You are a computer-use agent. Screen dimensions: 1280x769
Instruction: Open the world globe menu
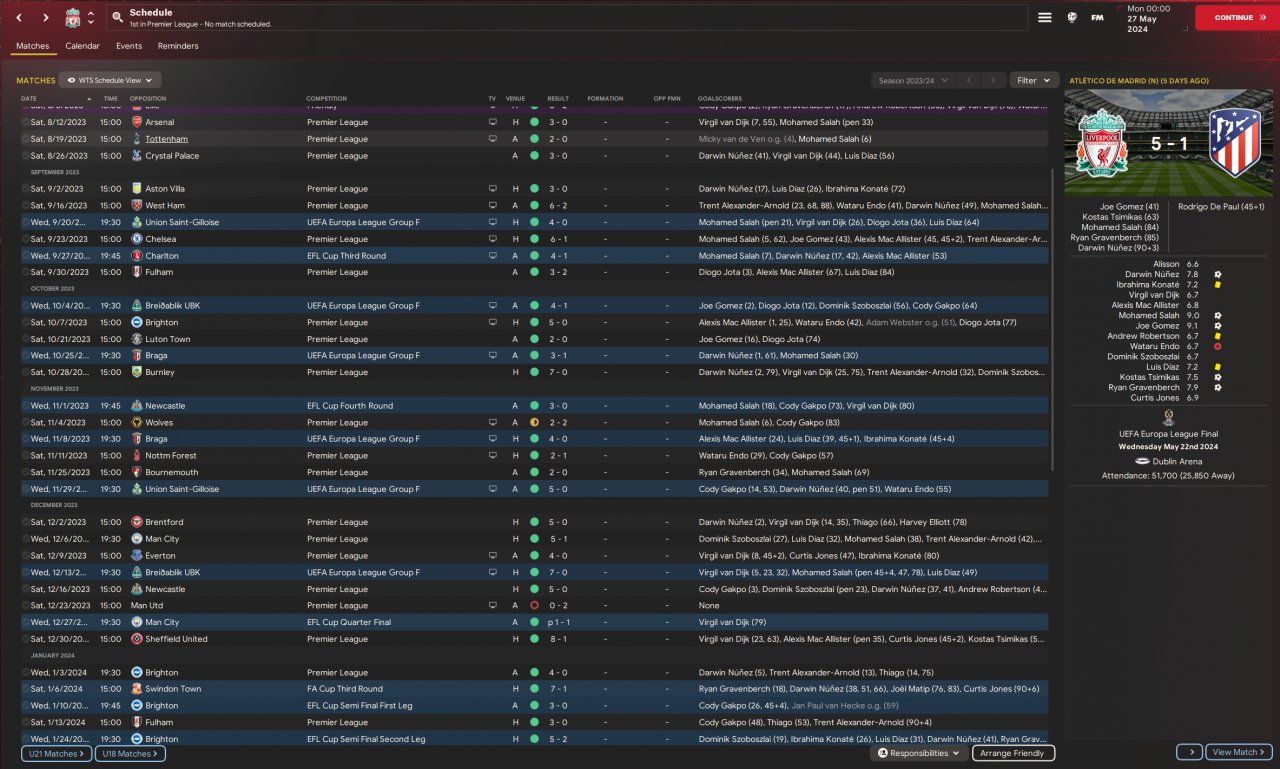pyautogui.click(x=1072, y=18)
